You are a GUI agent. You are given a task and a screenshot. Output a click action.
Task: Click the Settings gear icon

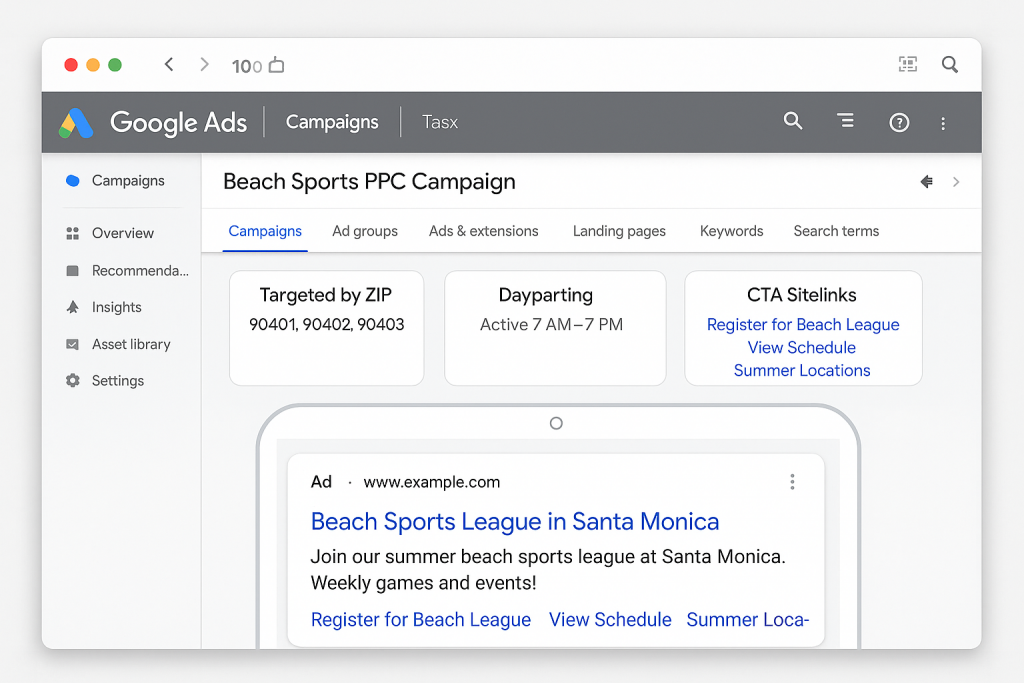coord(72,380)
